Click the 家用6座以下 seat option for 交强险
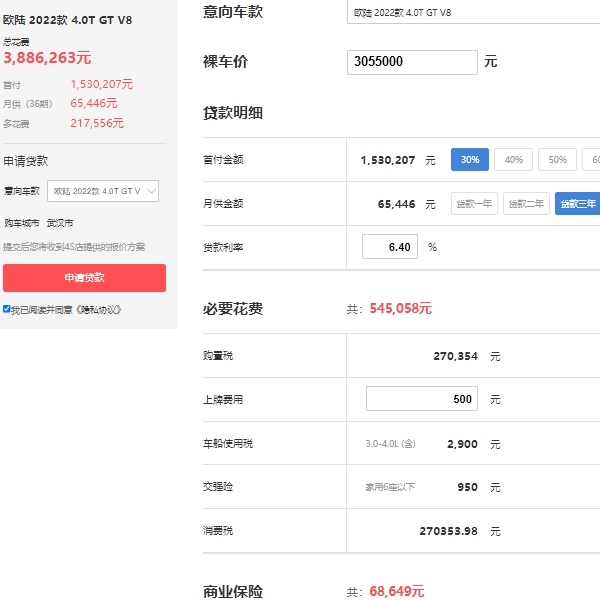The image size is (600, 600). tap(390, 487)
